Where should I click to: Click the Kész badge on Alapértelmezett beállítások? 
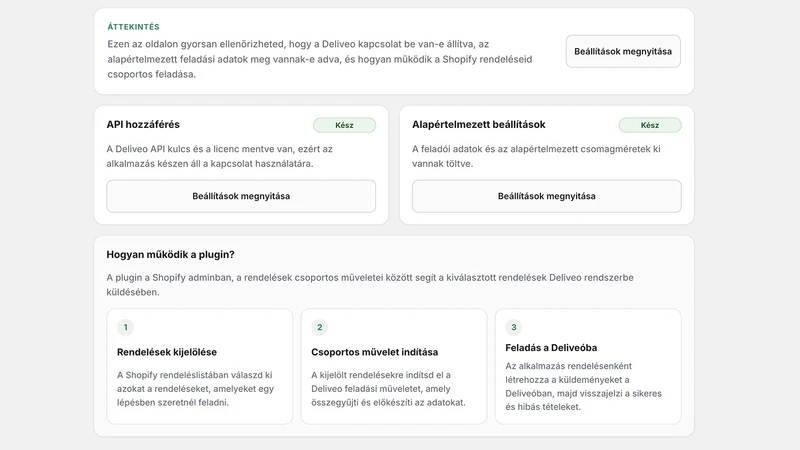pyautogui.click(x=650, y=125)
